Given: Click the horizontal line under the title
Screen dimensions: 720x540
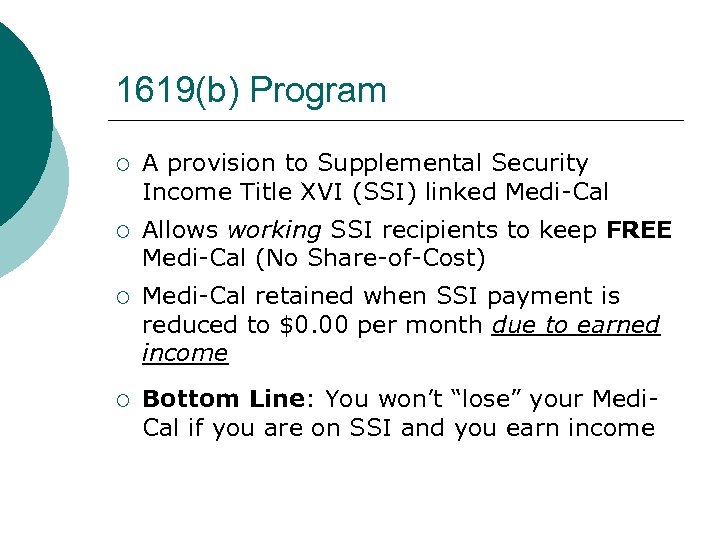Looking at the screenshot, I should (x=400, y=120).
